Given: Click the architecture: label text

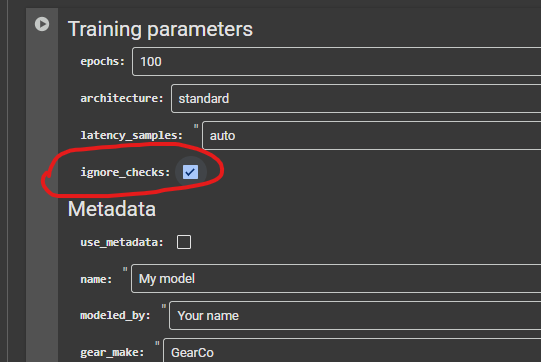Looking at the screenshot, I should 122,98.
